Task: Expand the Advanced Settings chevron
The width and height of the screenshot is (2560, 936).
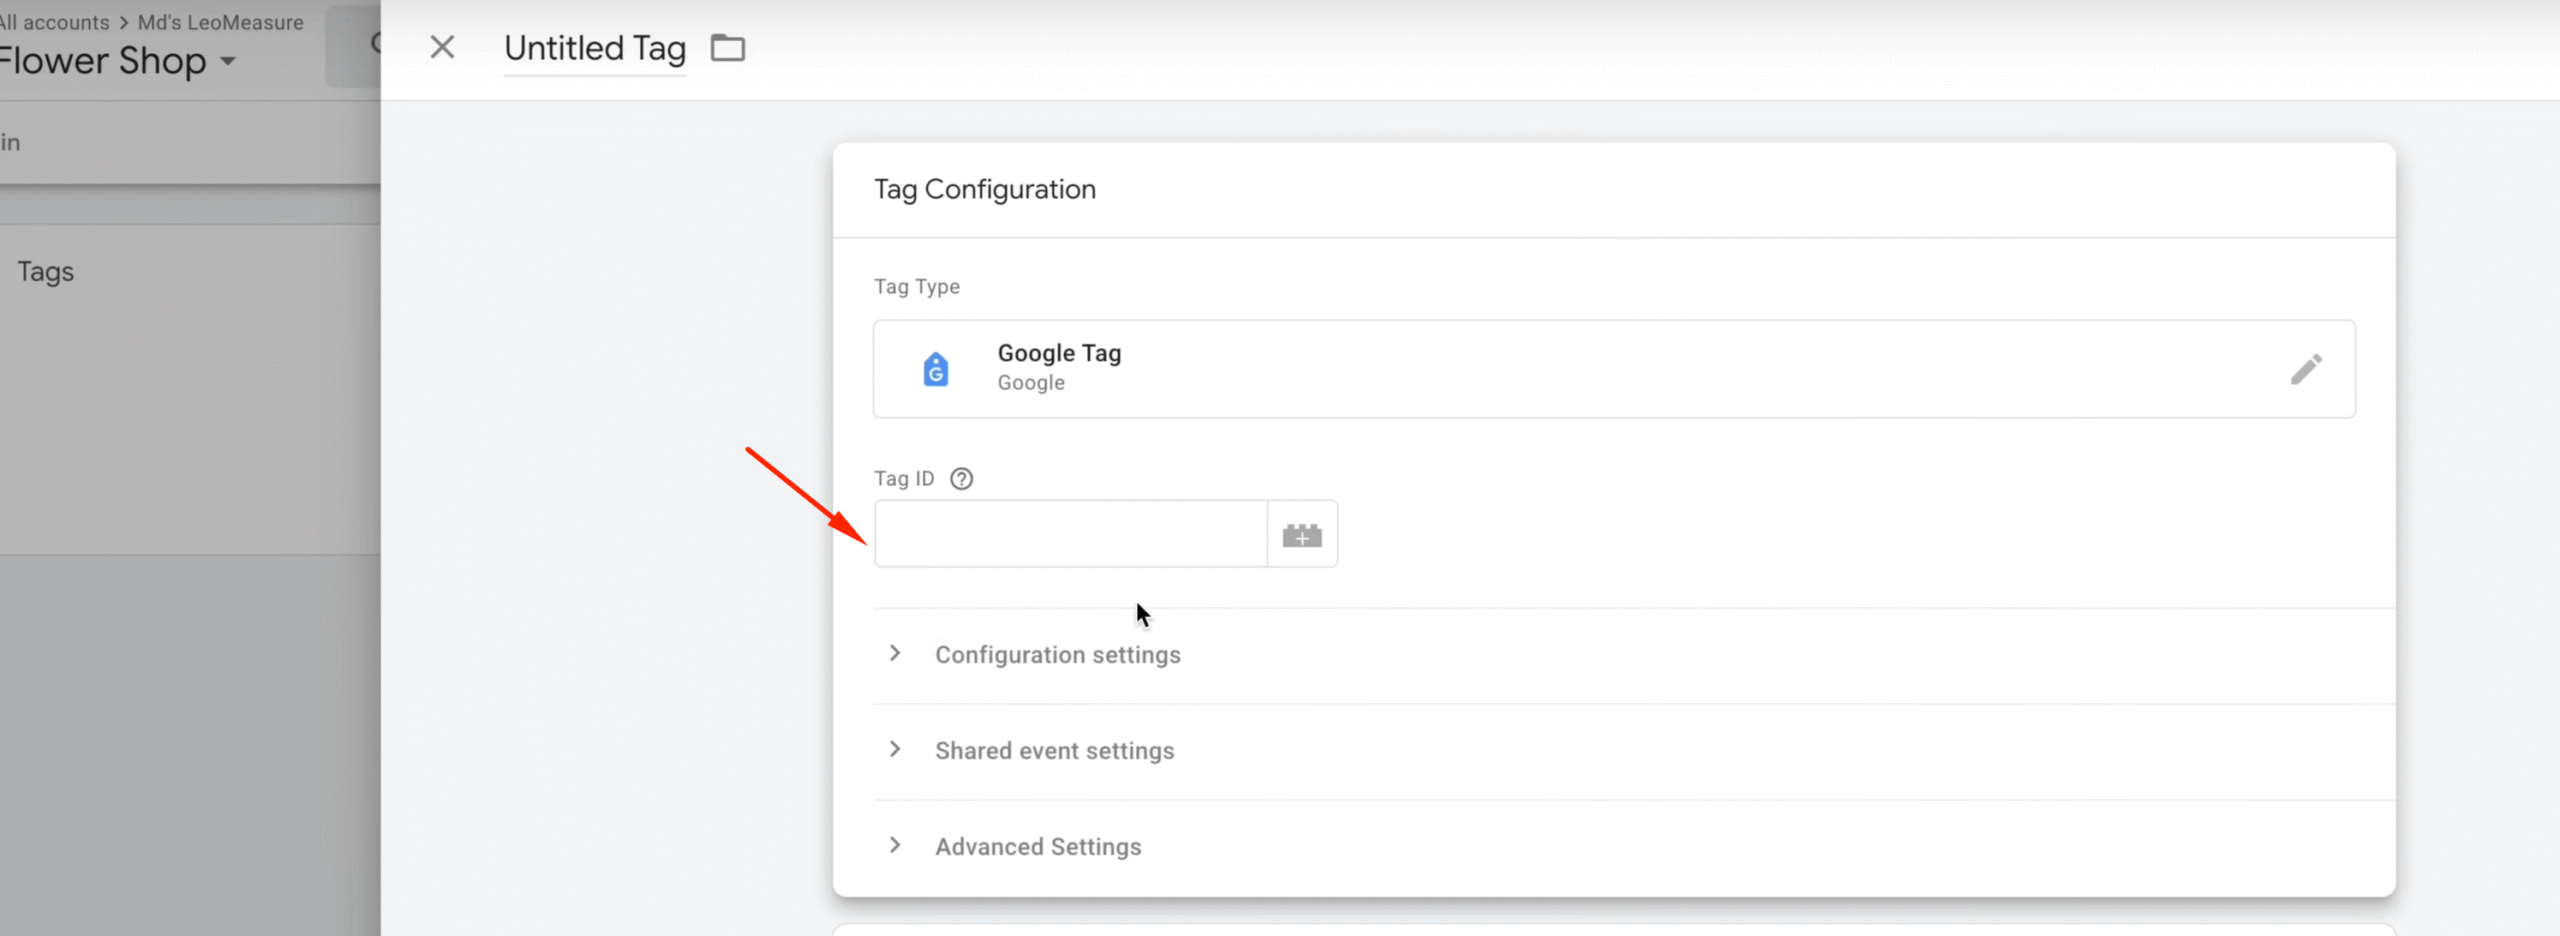Action: pos(895,846)
